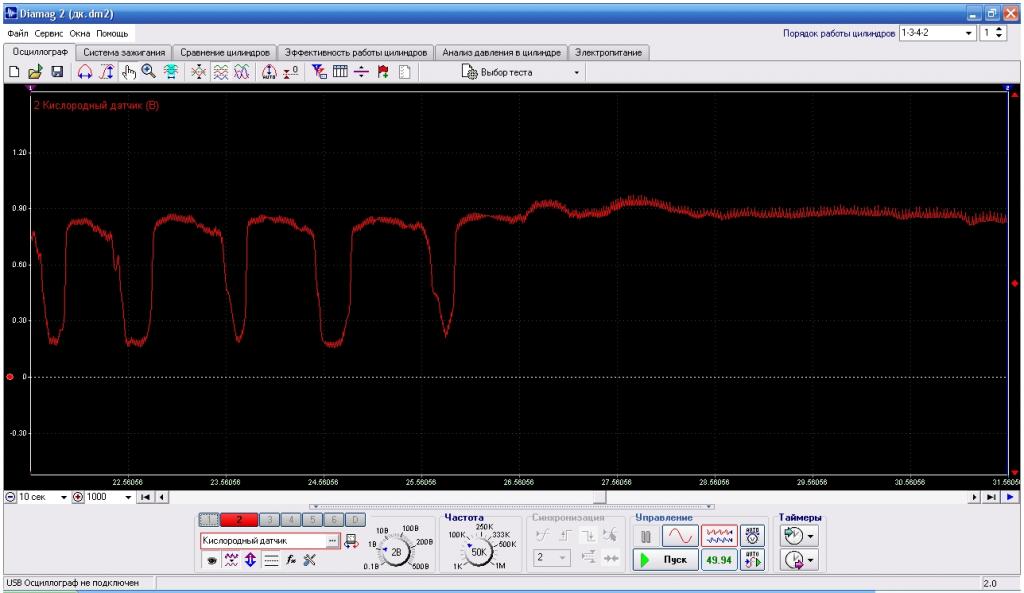Viewport: 1024px width, 593px height.
Task: Switch to Электропитание tab
Action: [608, 53]
